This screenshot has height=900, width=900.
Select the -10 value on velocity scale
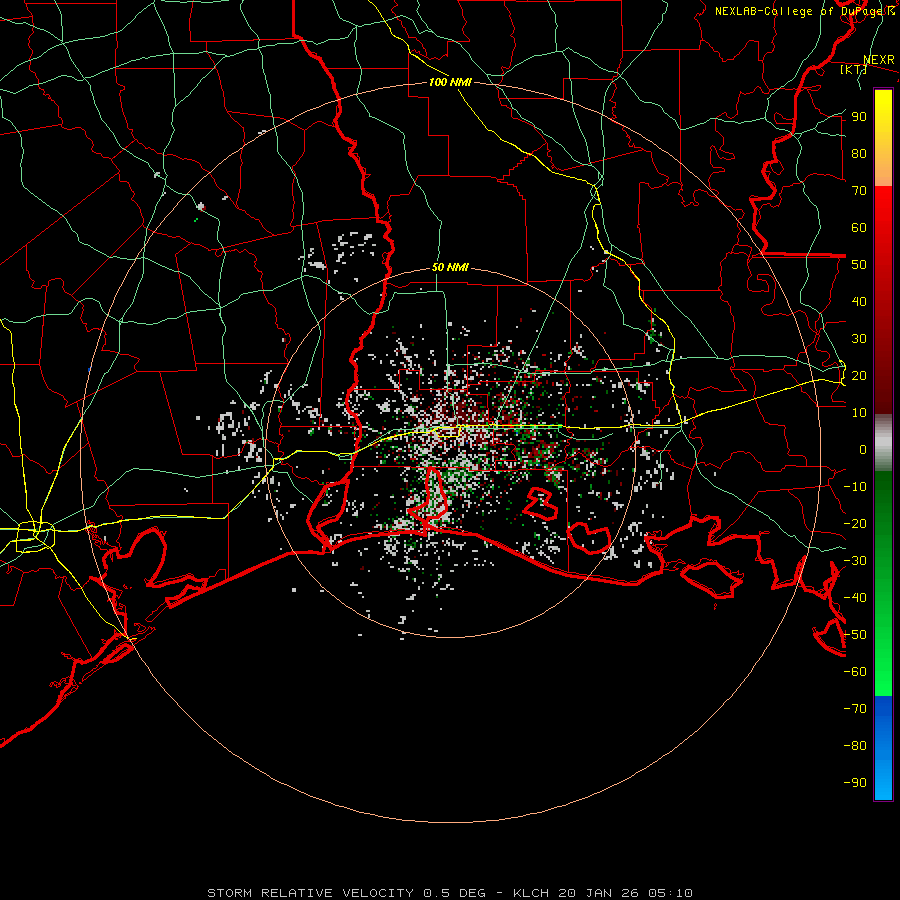tap(855, 487)
